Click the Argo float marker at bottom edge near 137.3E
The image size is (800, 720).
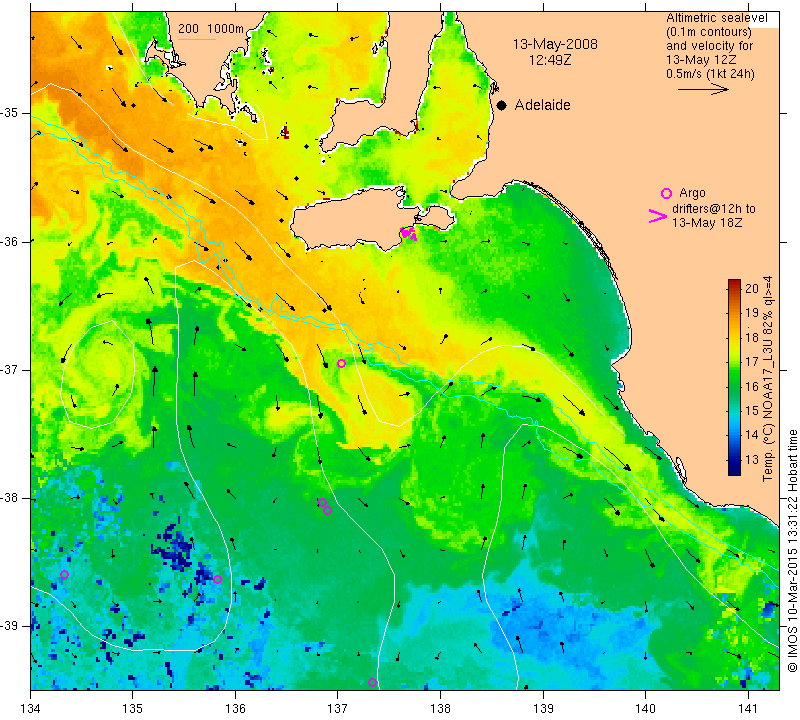tap(372, 683)
